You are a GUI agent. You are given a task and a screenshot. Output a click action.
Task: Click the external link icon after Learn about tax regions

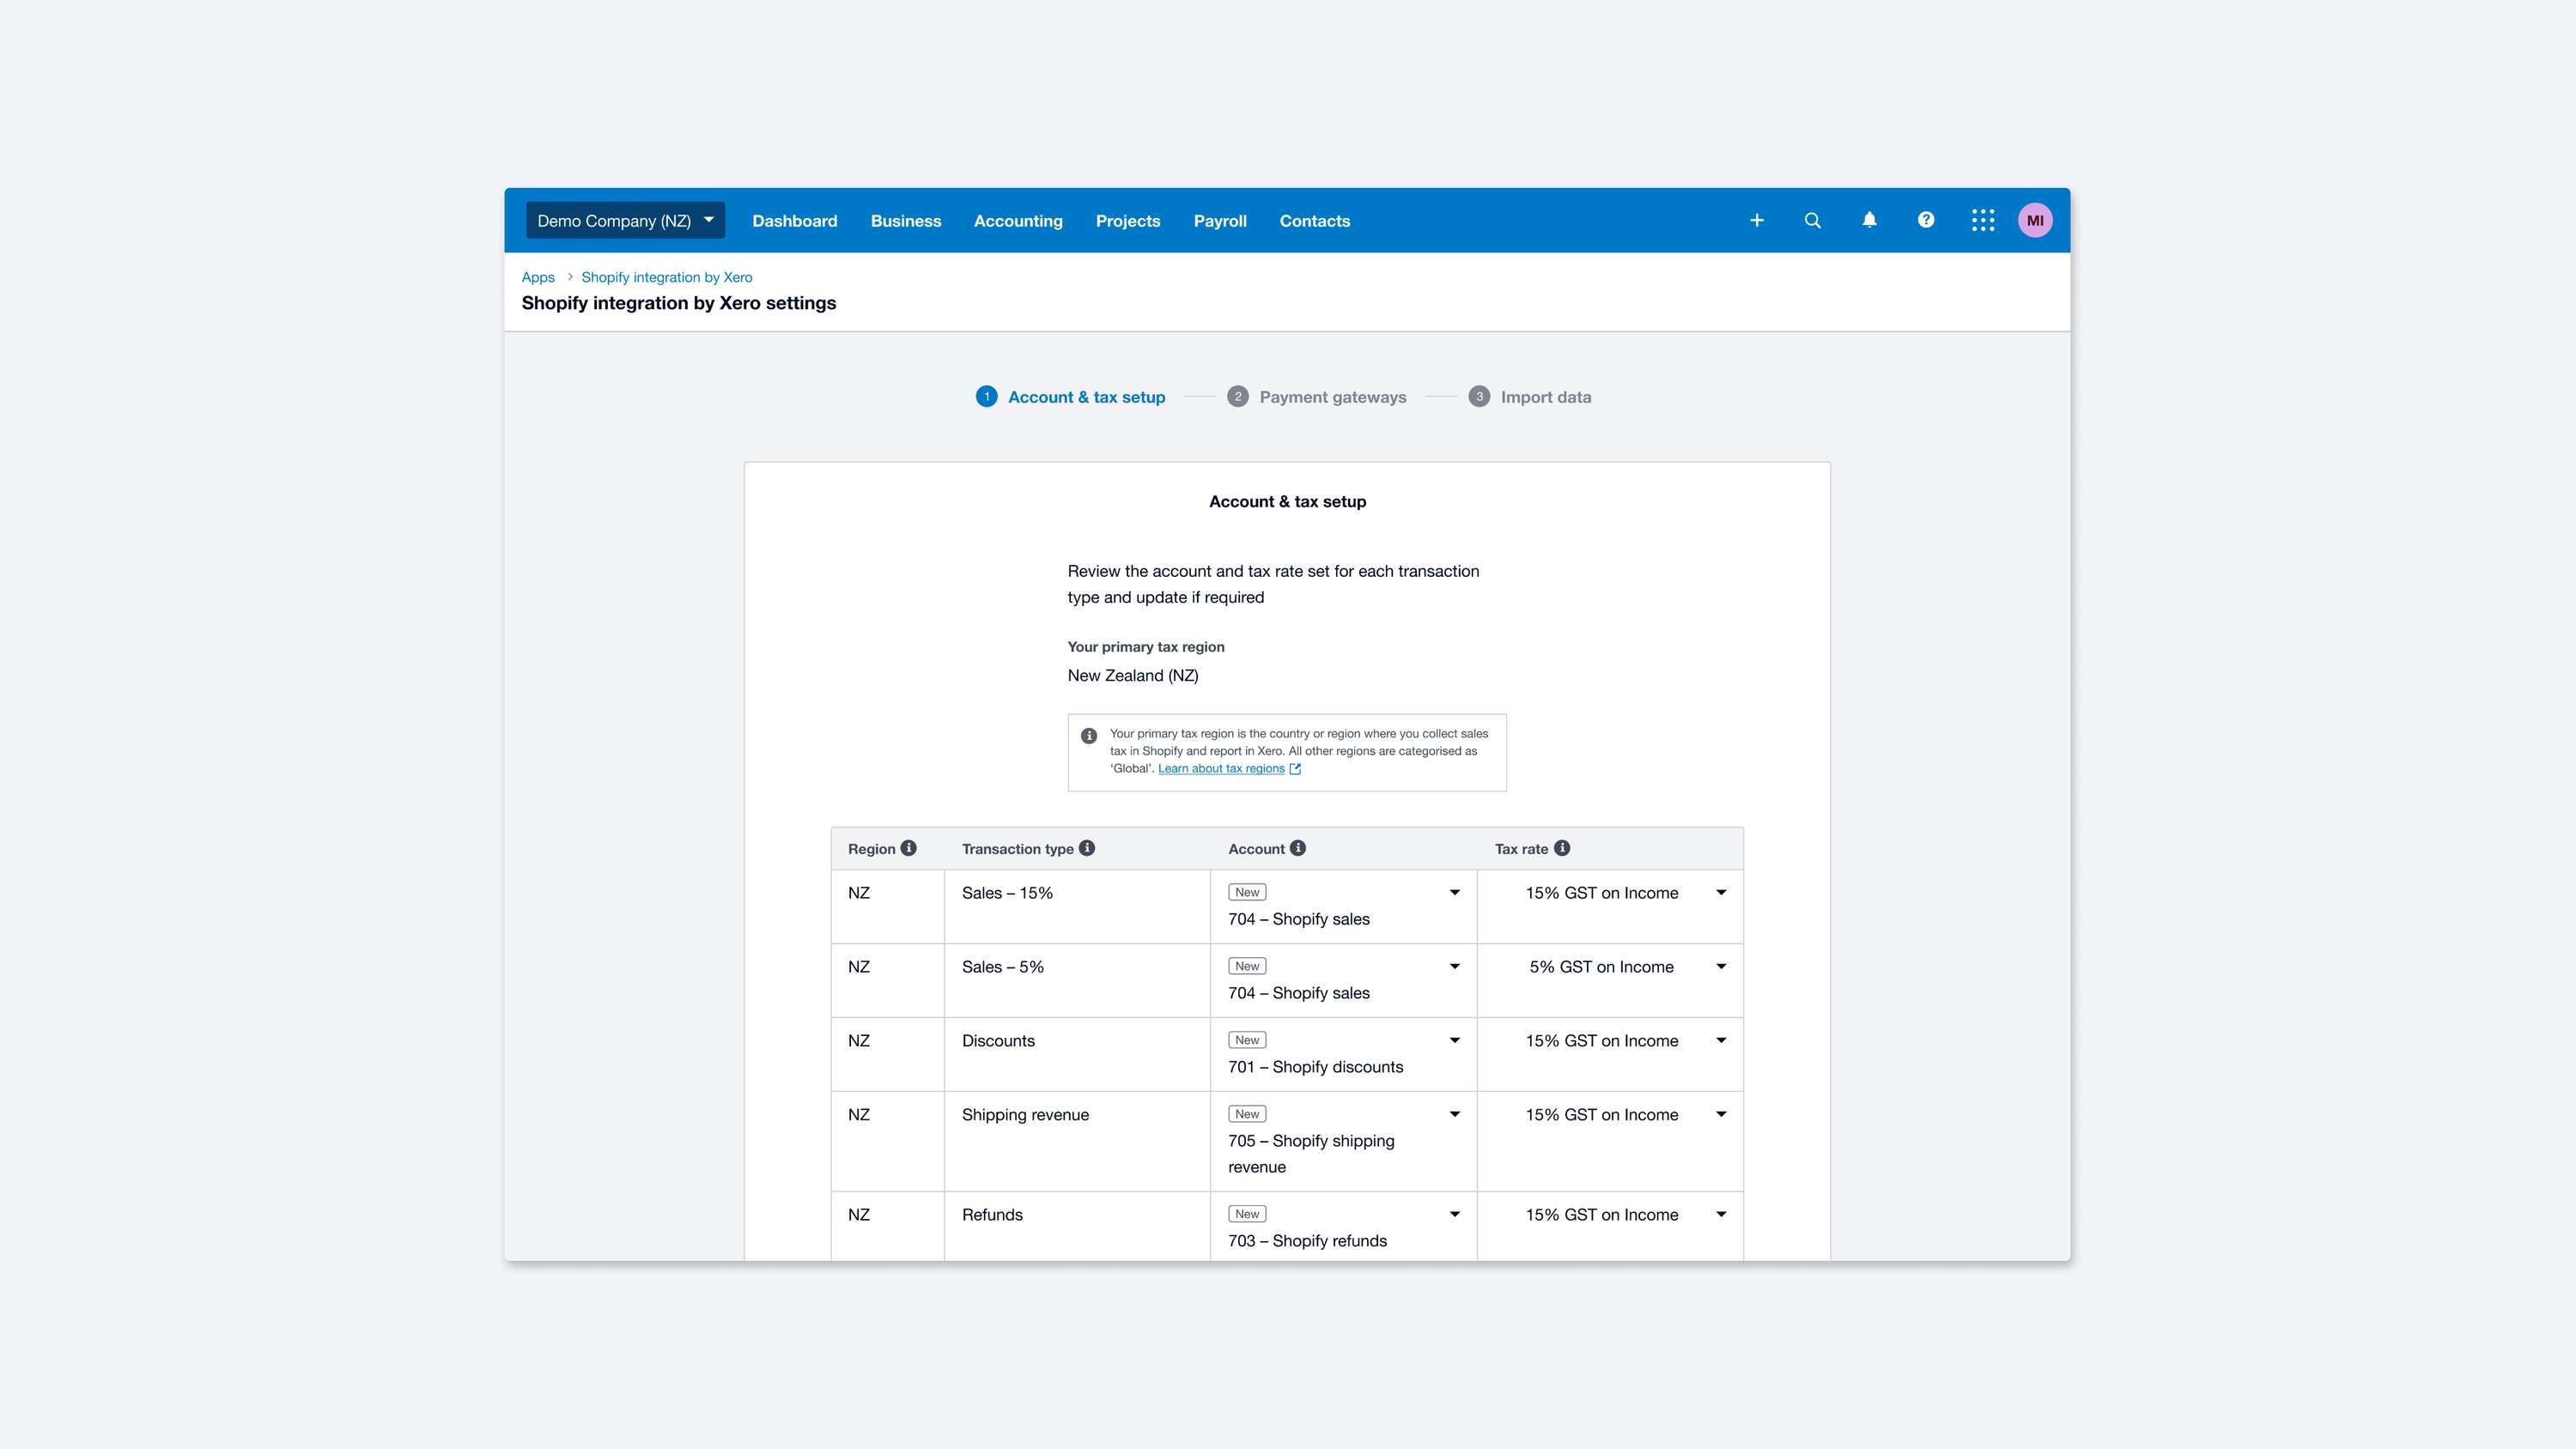(1295, 769)
